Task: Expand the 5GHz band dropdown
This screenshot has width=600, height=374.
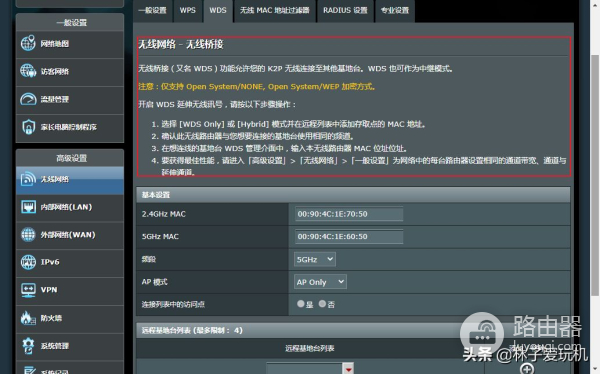Action: pyautogui.click(x=315, y=260)
